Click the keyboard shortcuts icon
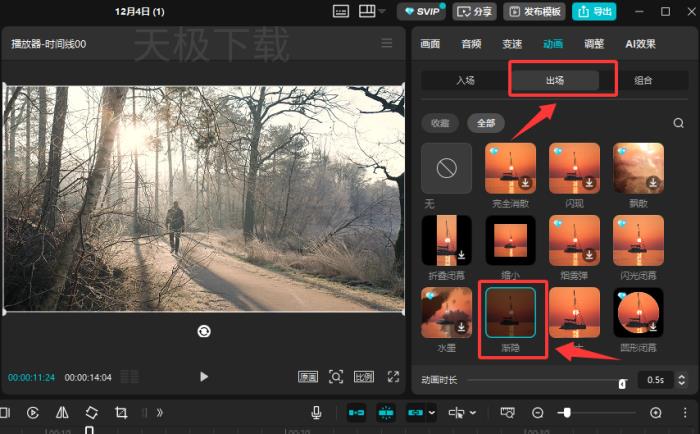The height and width of the screenshot is (434, 700). [340, 11]
